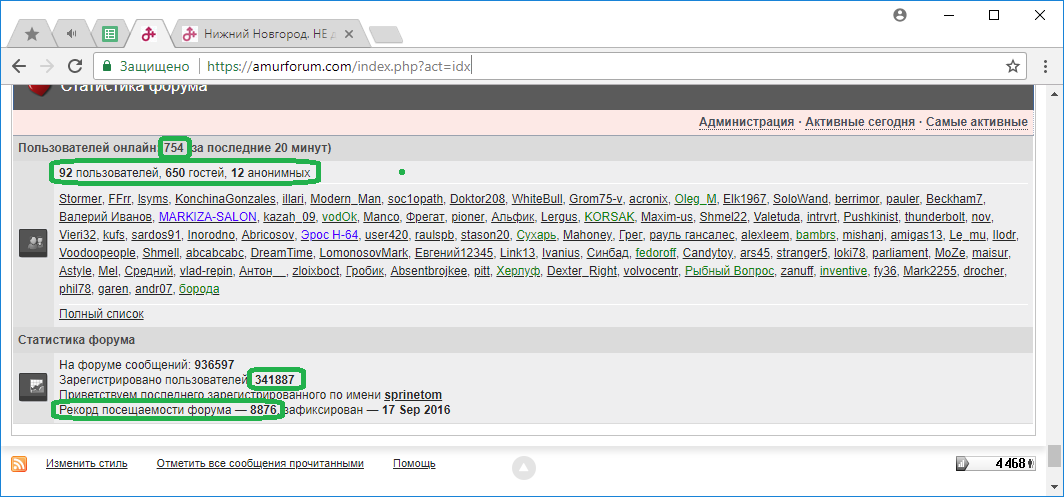Screen dimensions: 1064x497
Task: Bookmark this page with the star icon
Action: coord(1012,66)
